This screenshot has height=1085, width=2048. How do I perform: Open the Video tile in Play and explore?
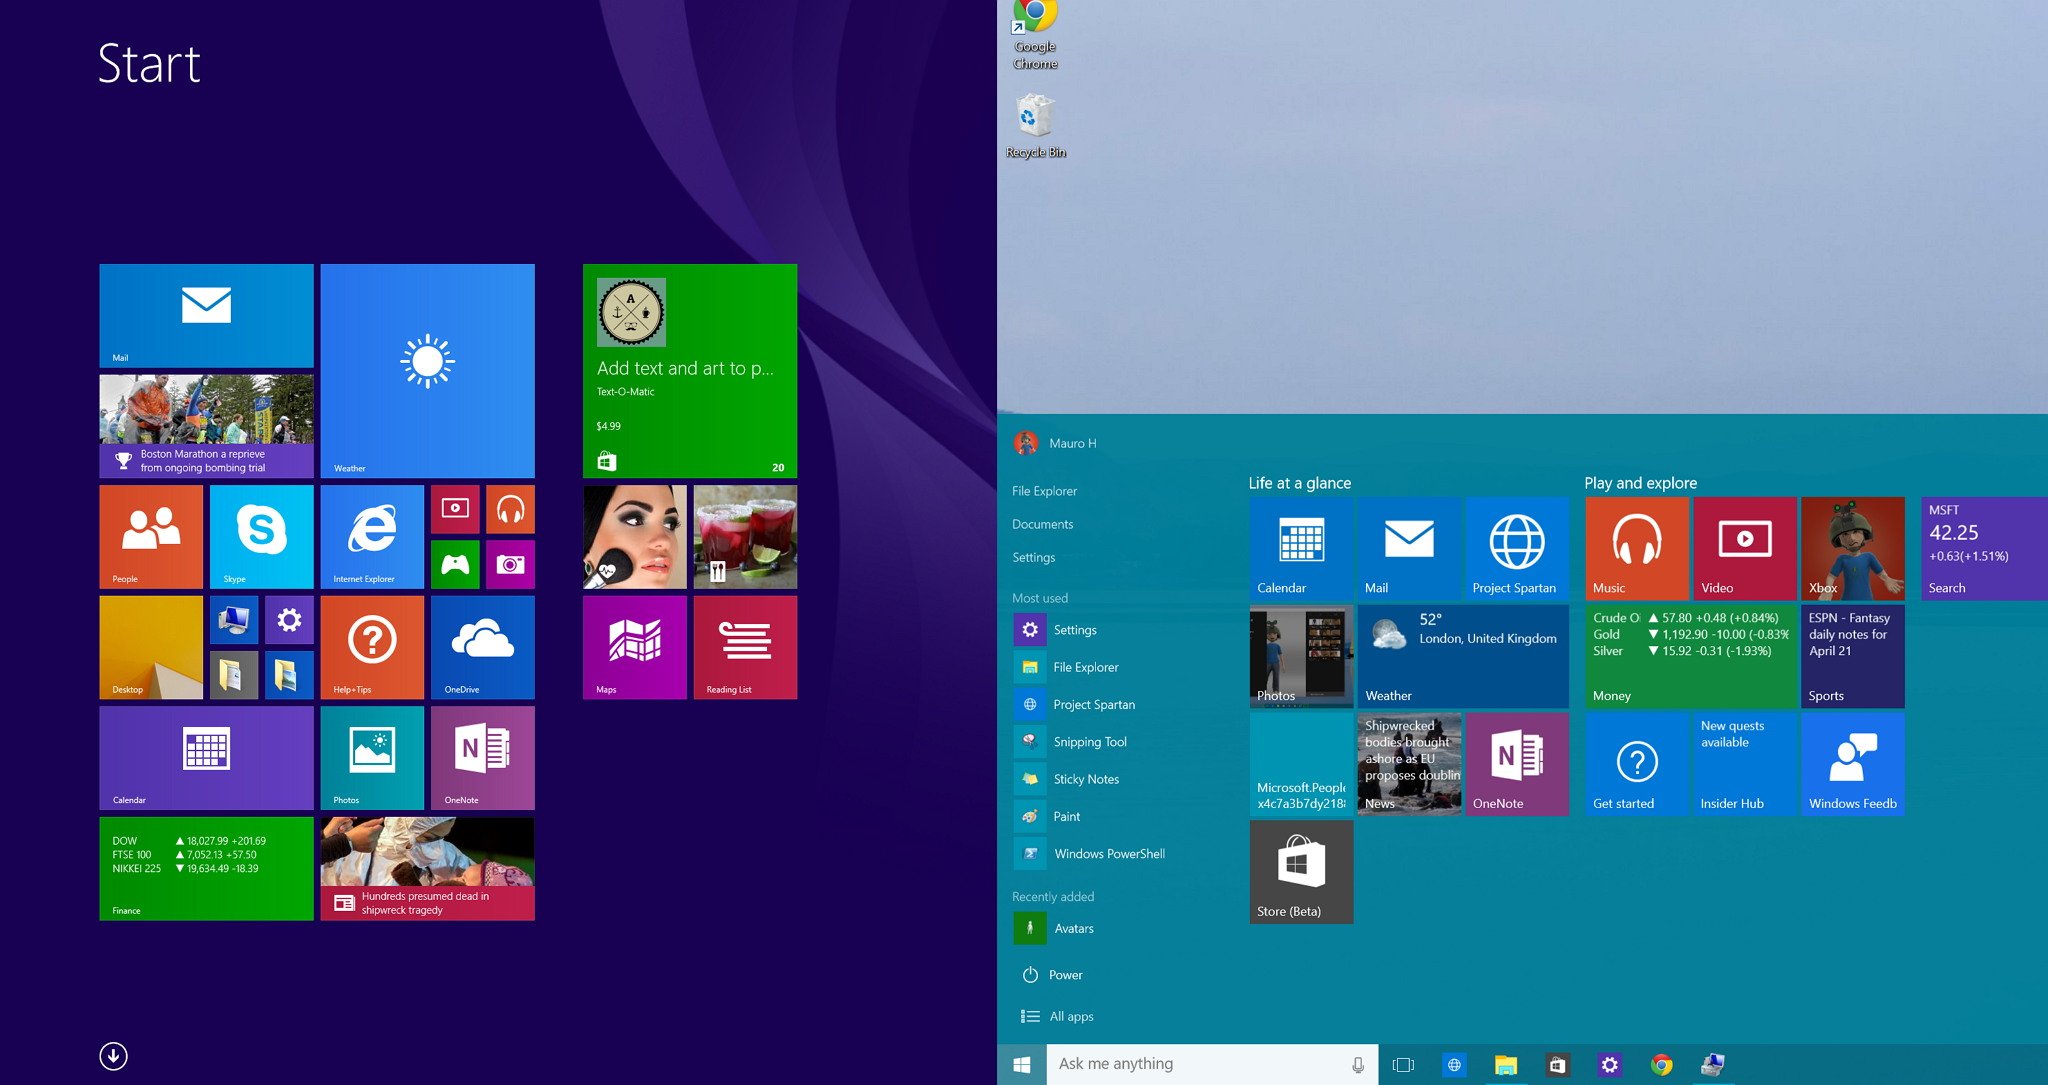1744,548
